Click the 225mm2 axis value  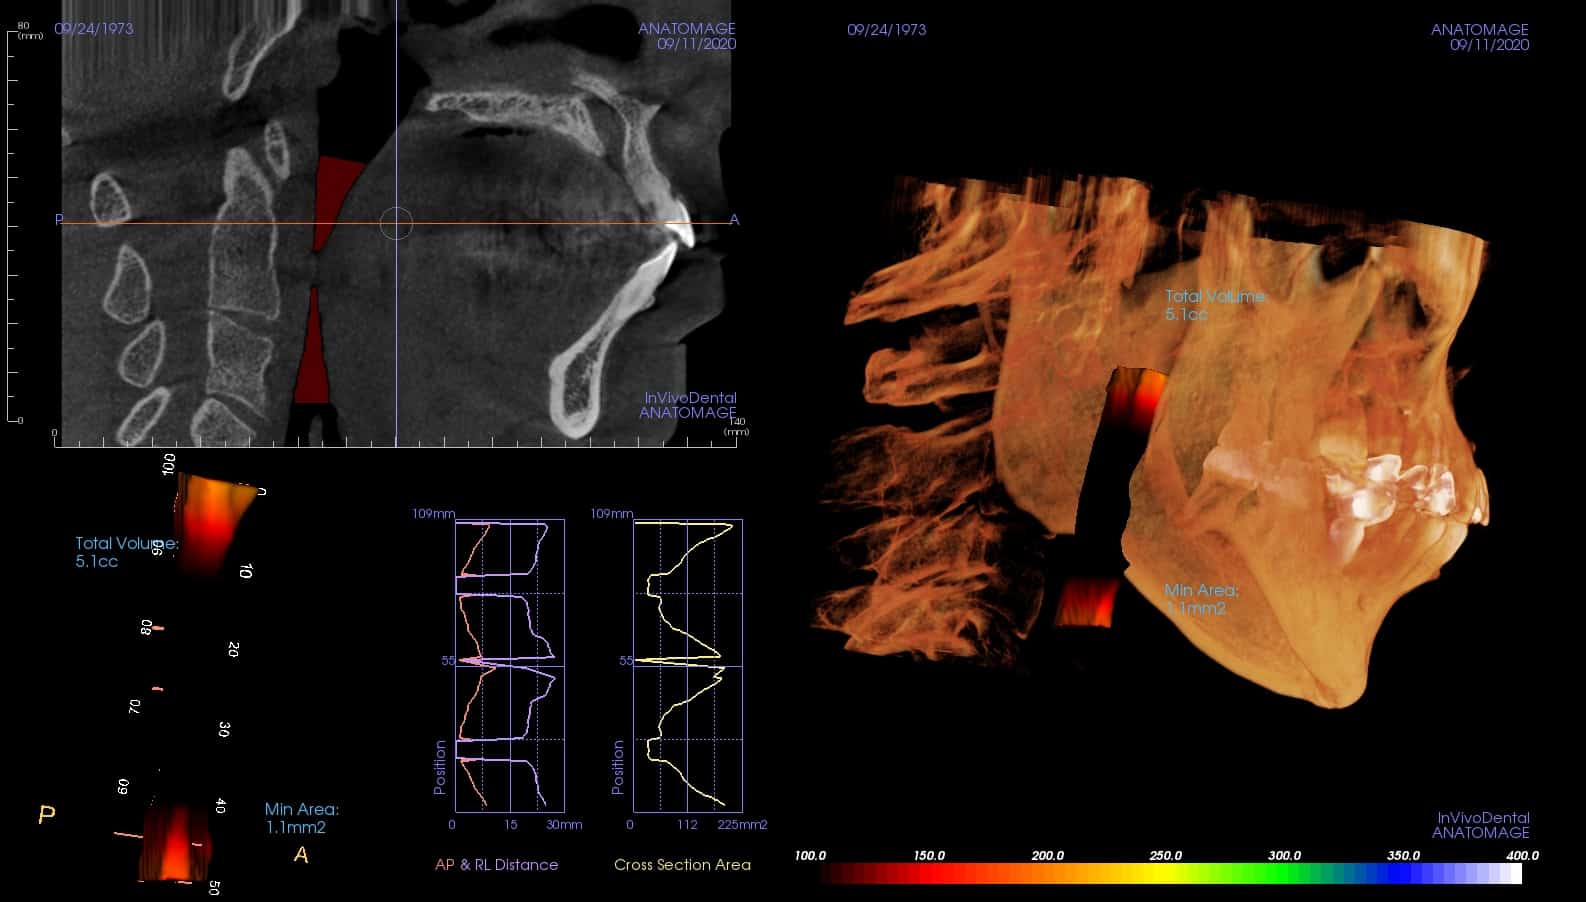point(742,825)
